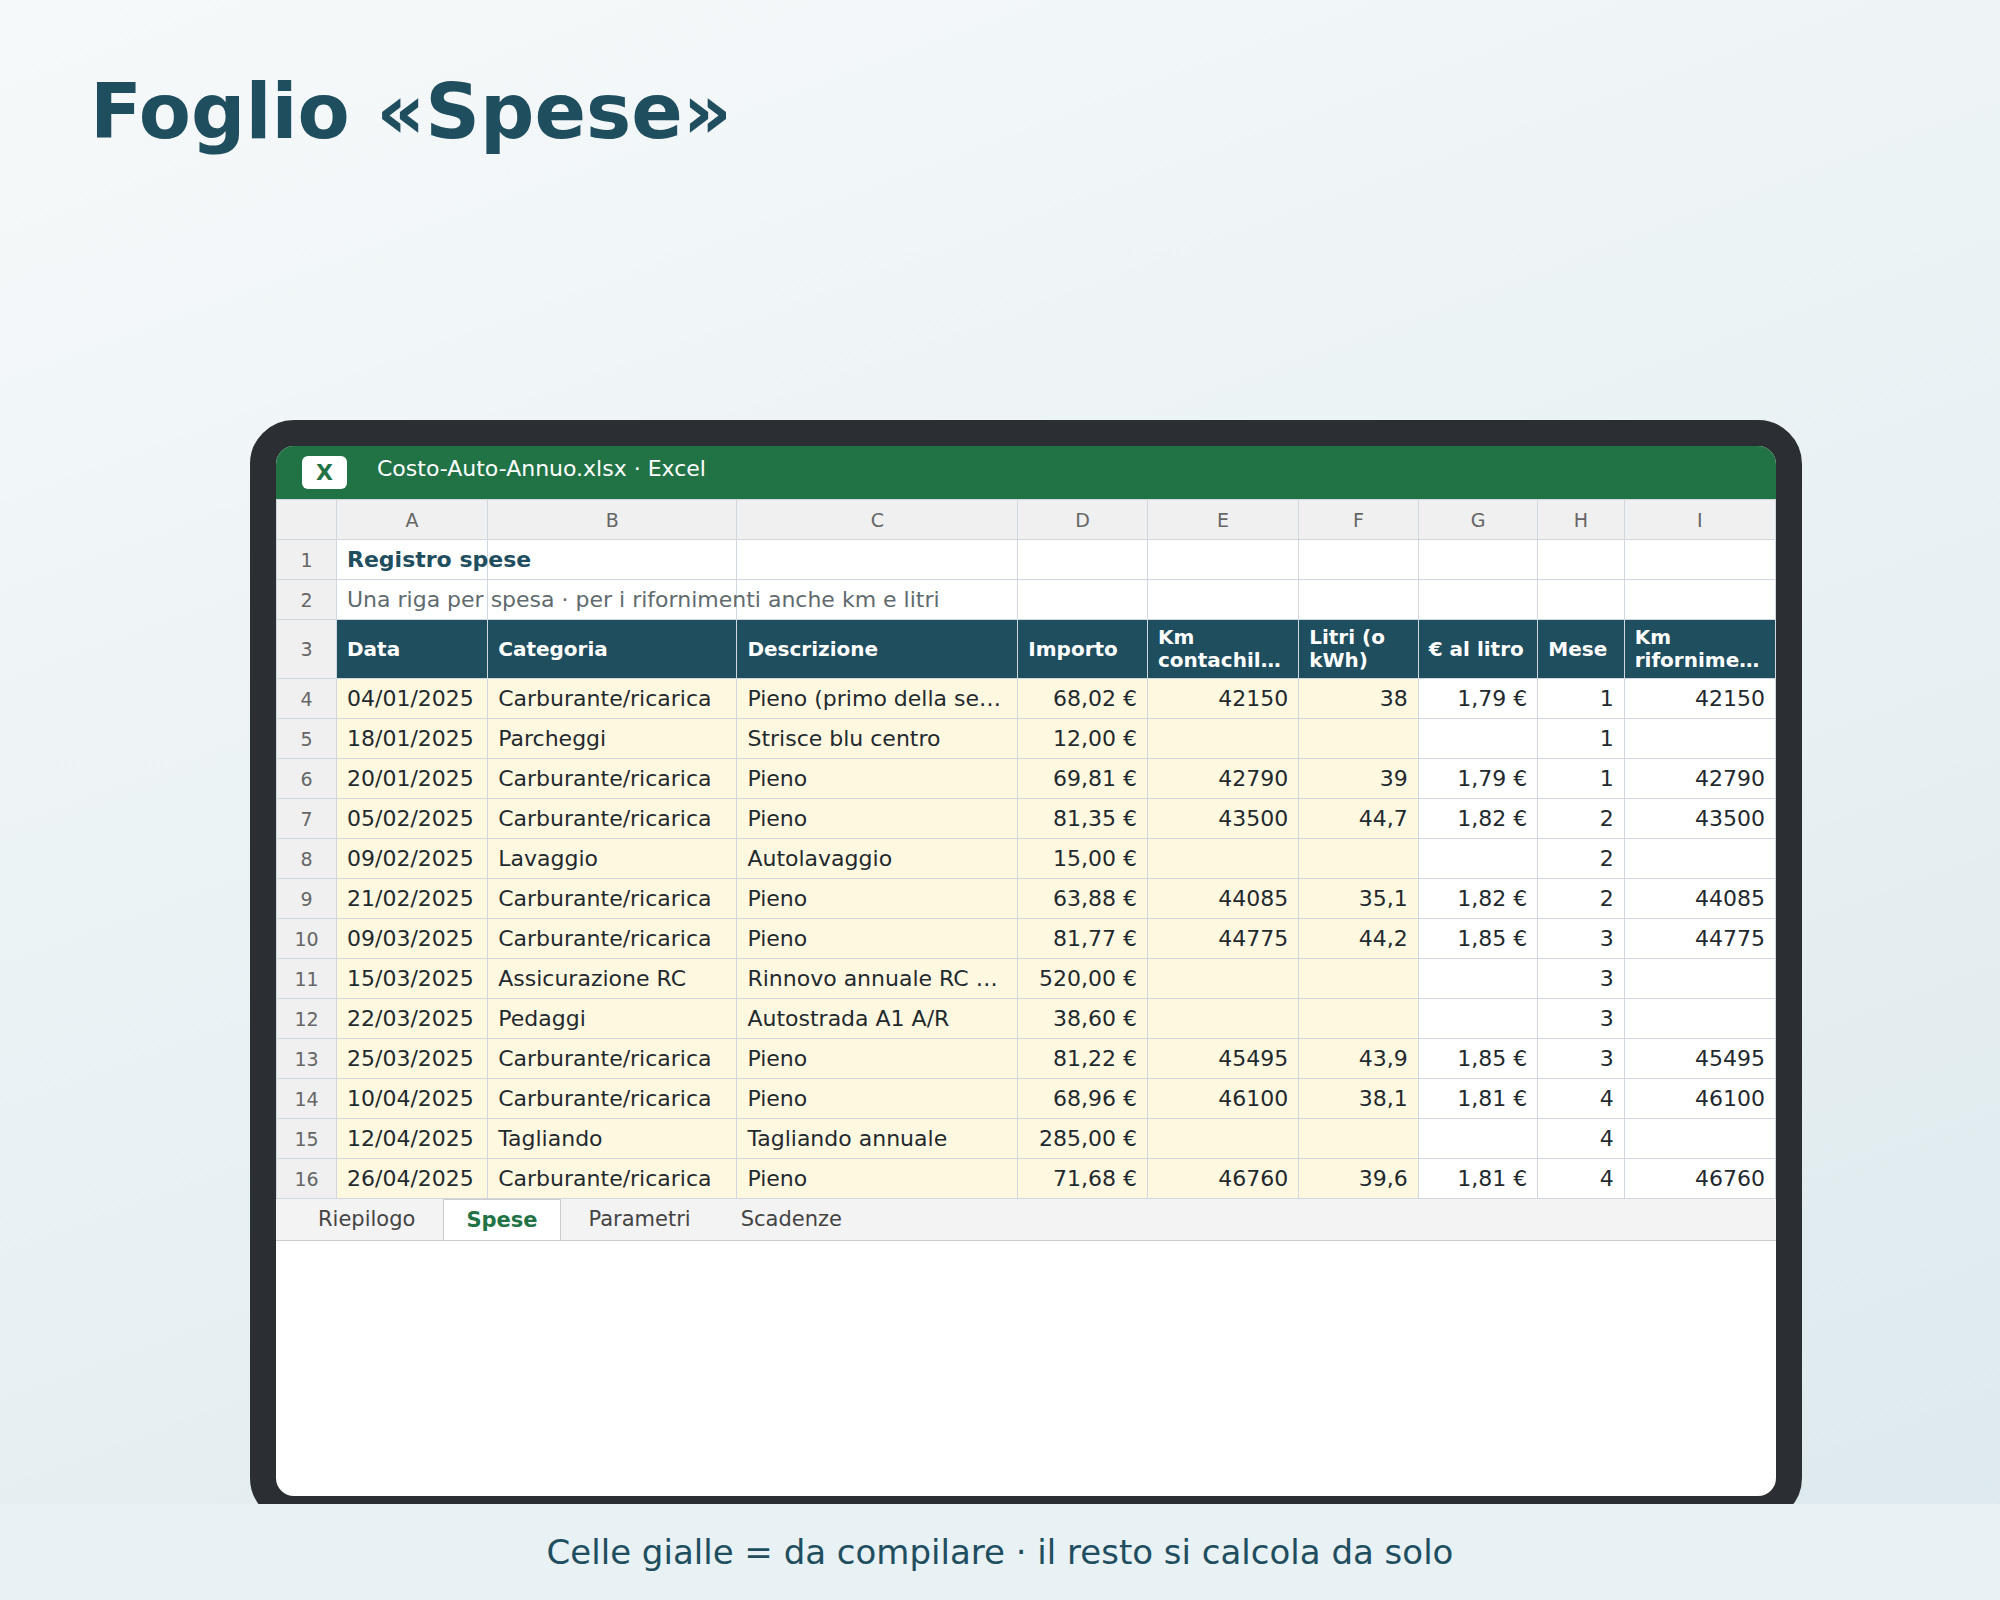Image resolution: width=2000 pixels, height=1600 pixels.
Task: Click the 'Data' header cell
Action: point(412,649)
